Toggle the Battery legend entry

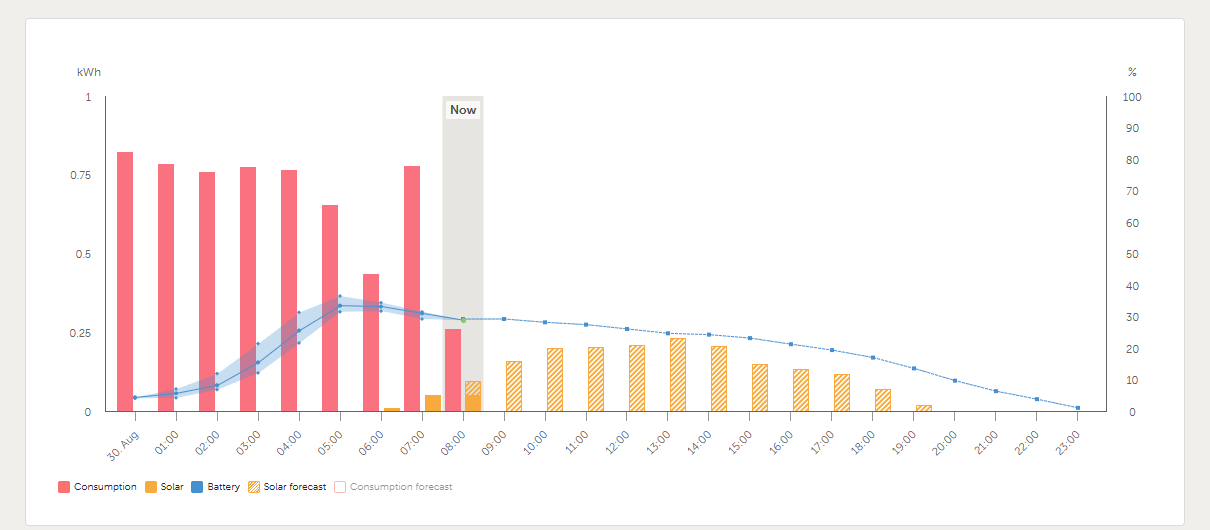tap(216, 487)
